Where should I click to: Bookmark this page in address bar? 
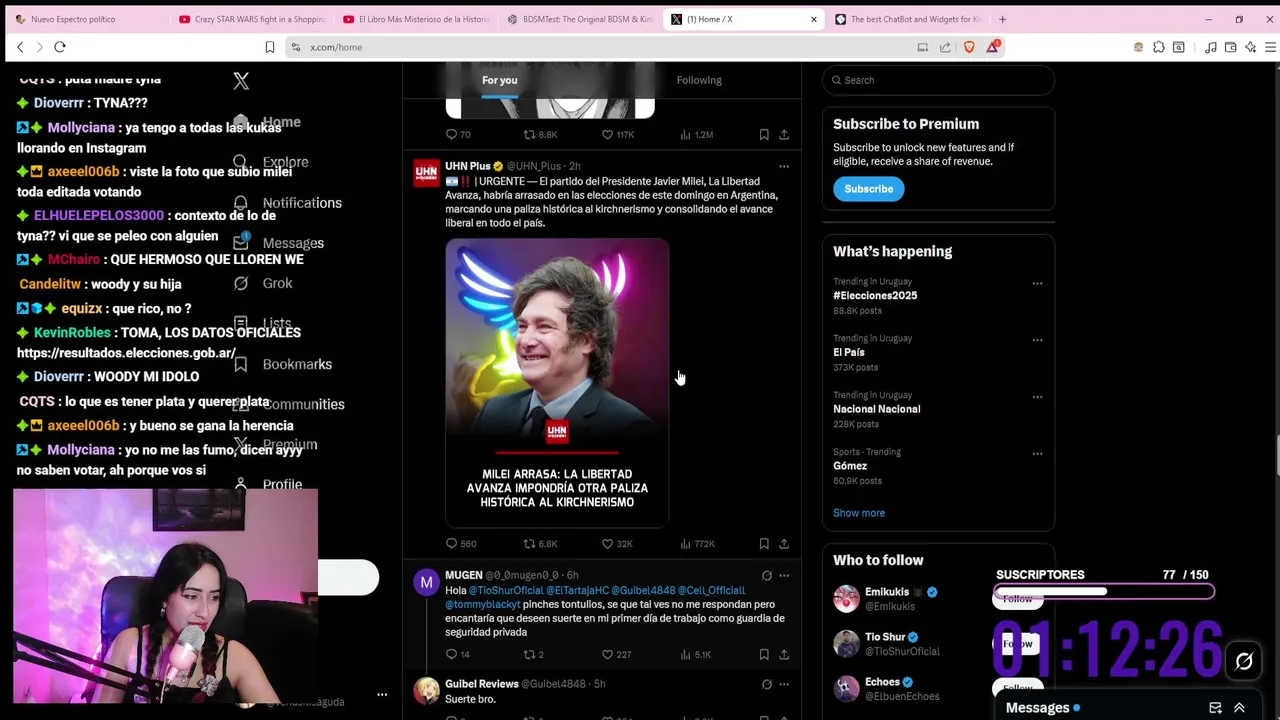tap(269, 47)
